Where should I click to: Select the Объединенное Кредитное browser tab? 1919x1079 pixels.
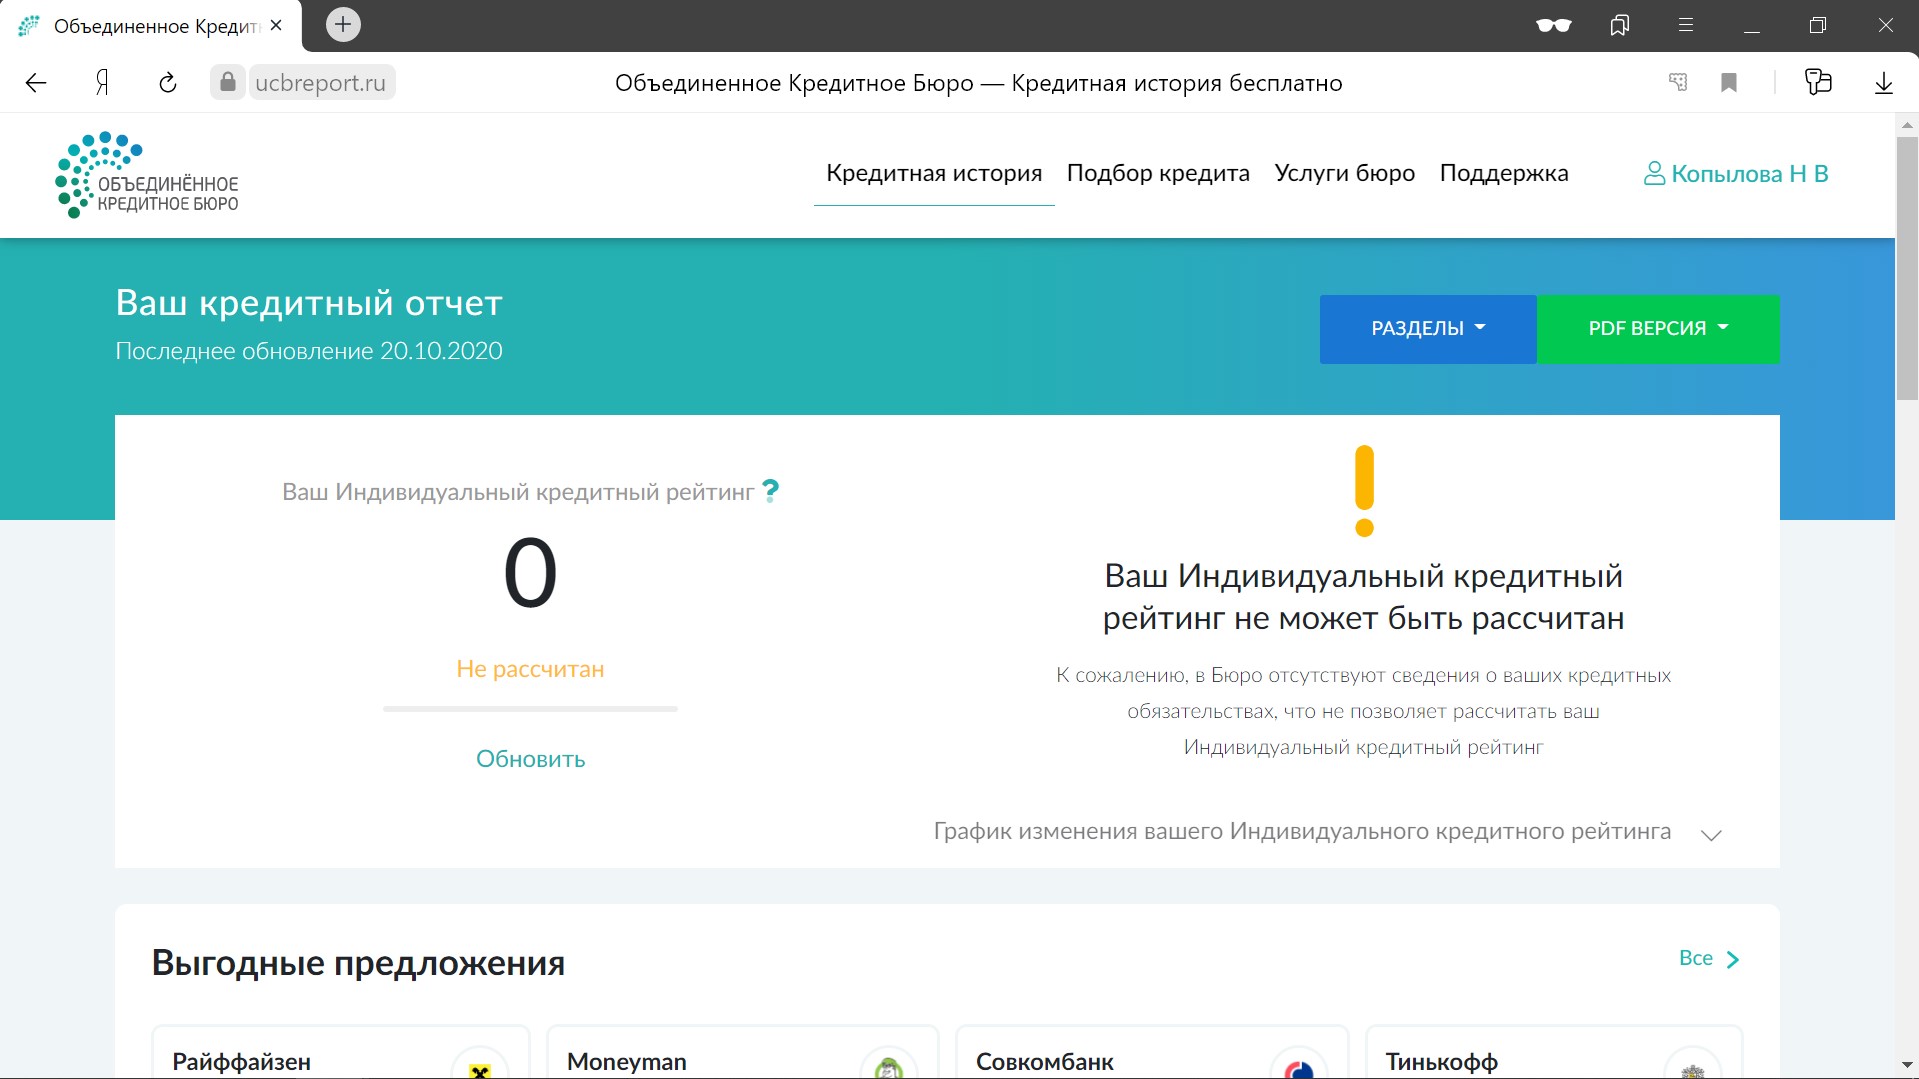point(150,25)
